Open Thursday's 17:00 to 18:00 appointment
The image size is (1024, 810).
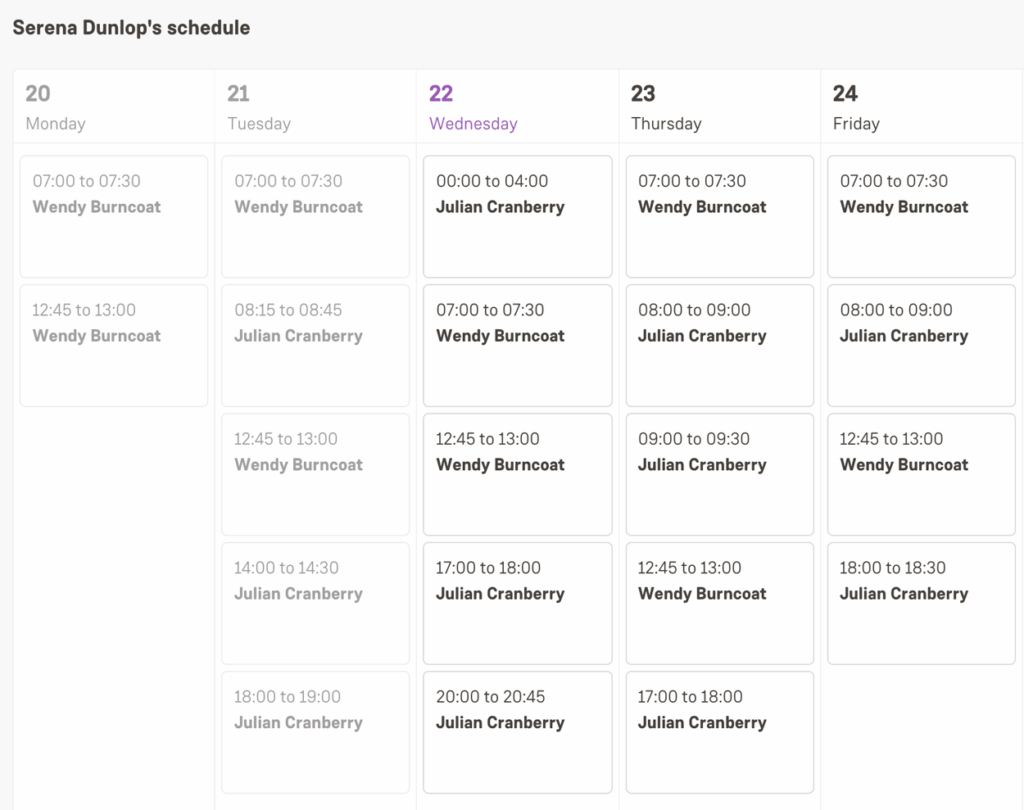point(719,732)
